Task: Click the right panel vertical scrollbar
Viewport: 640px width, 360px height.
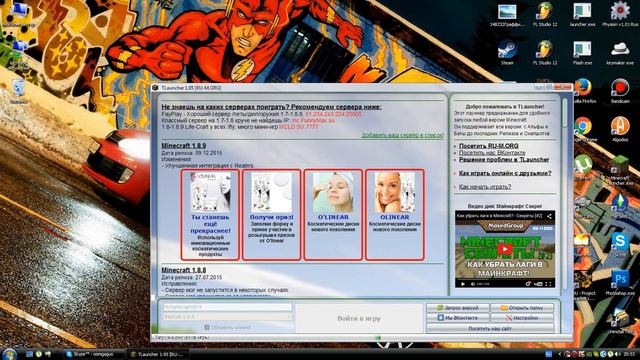Action: point(564,113)
